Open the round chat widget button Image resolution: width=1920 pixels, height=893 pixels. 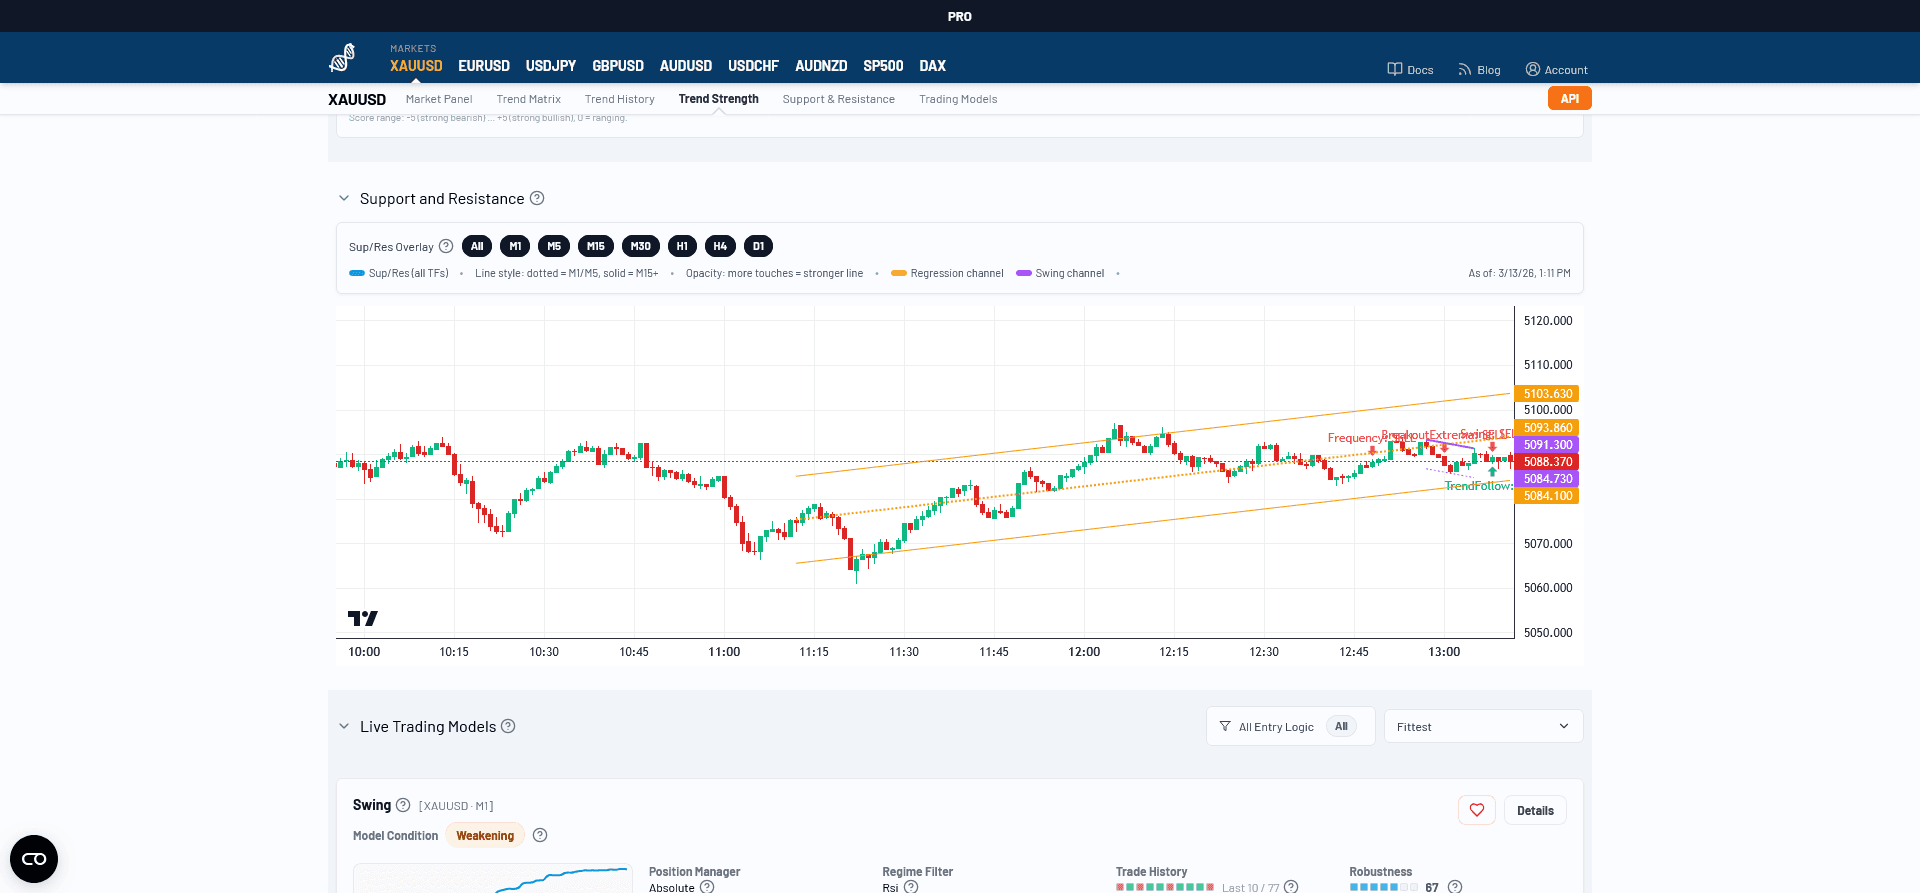pos(34,859)
